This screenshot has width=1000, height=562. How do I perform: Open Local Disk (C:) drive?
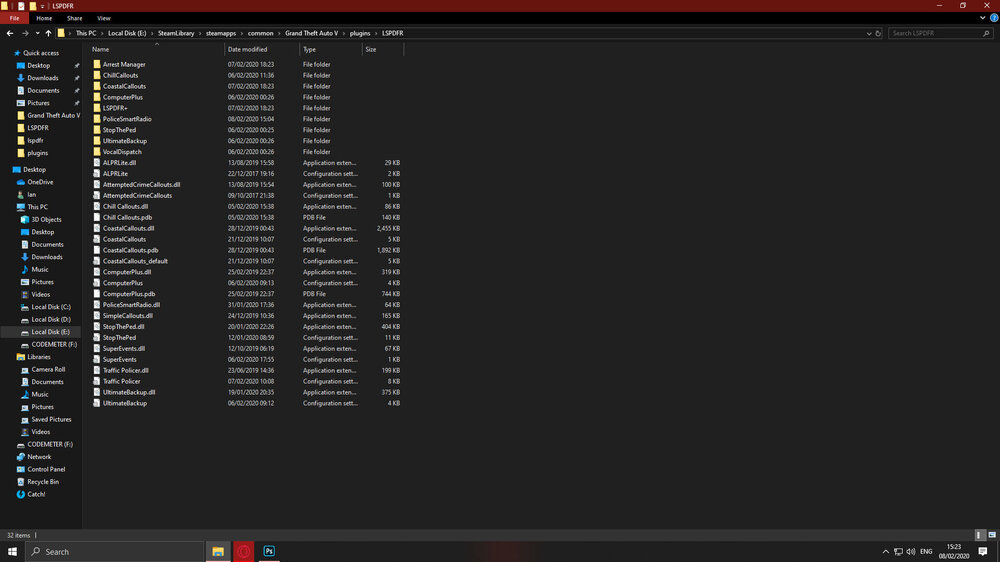tap(50, 307)
